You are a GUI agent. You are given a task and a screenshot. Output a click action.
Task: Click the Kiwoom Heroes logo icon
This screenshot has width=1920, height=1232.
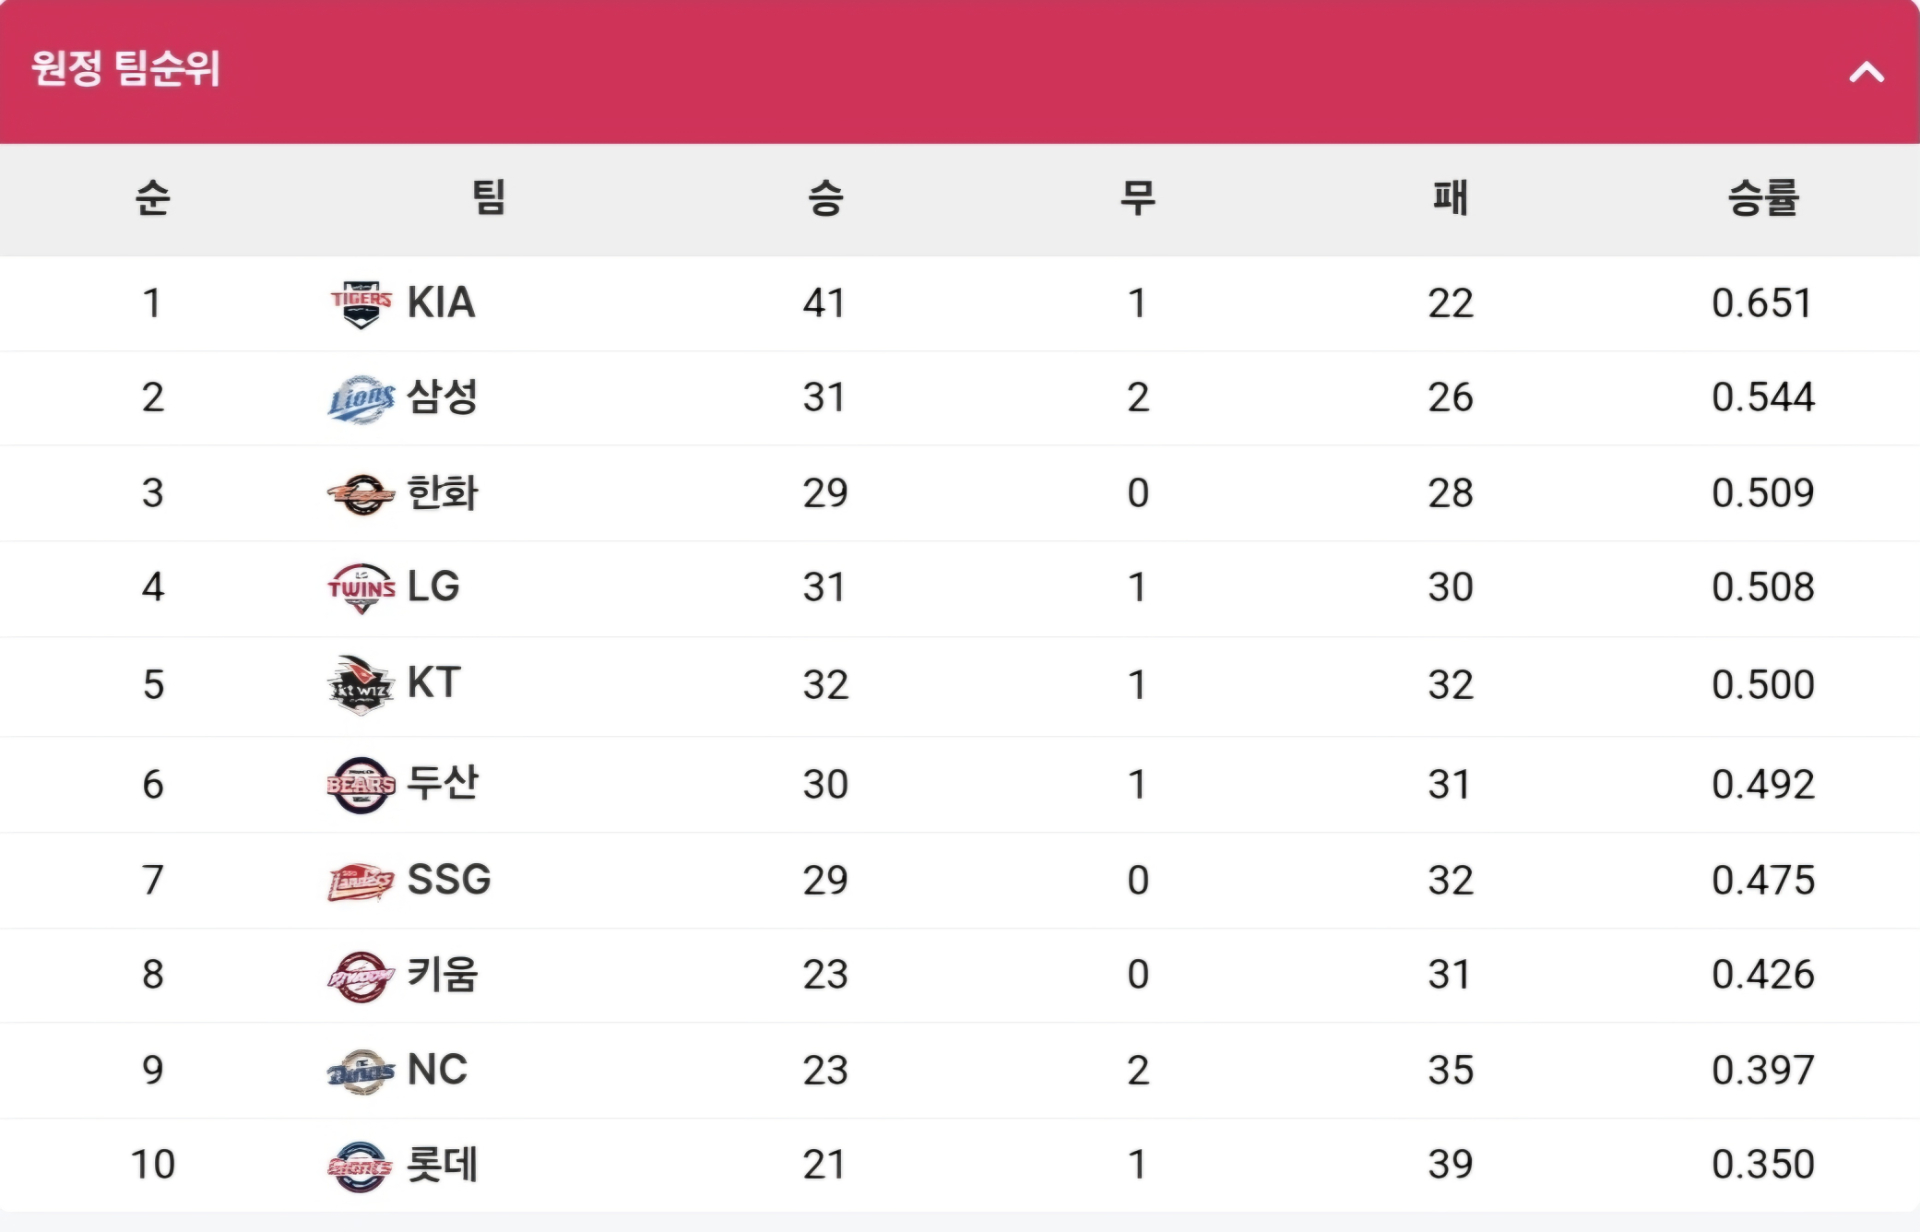[x=361, y=976]
